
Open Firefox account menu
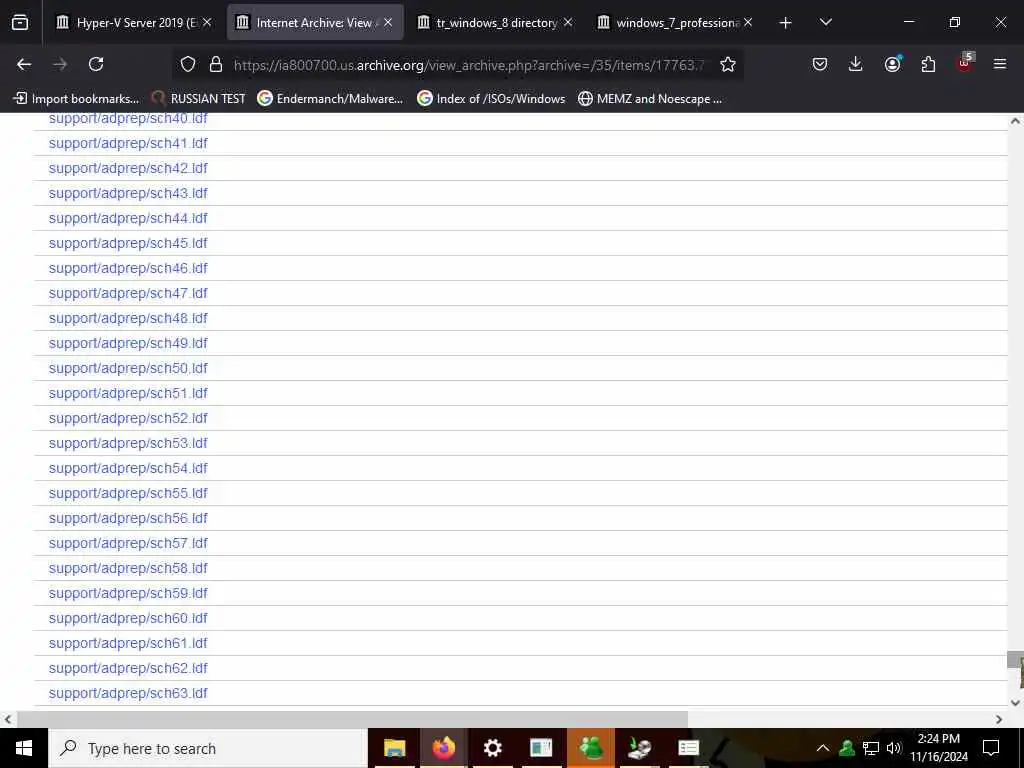click(x=892, y=64)
